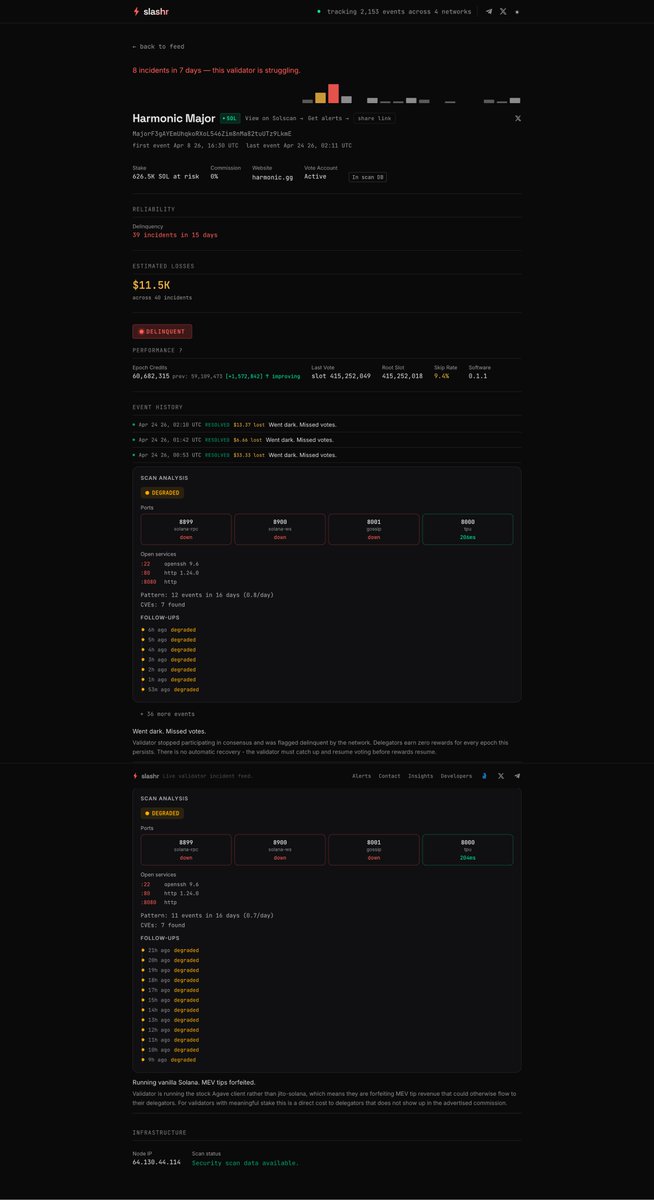654x1200 pixels.
Task: Click the SOL network badge
Action: 230,118
